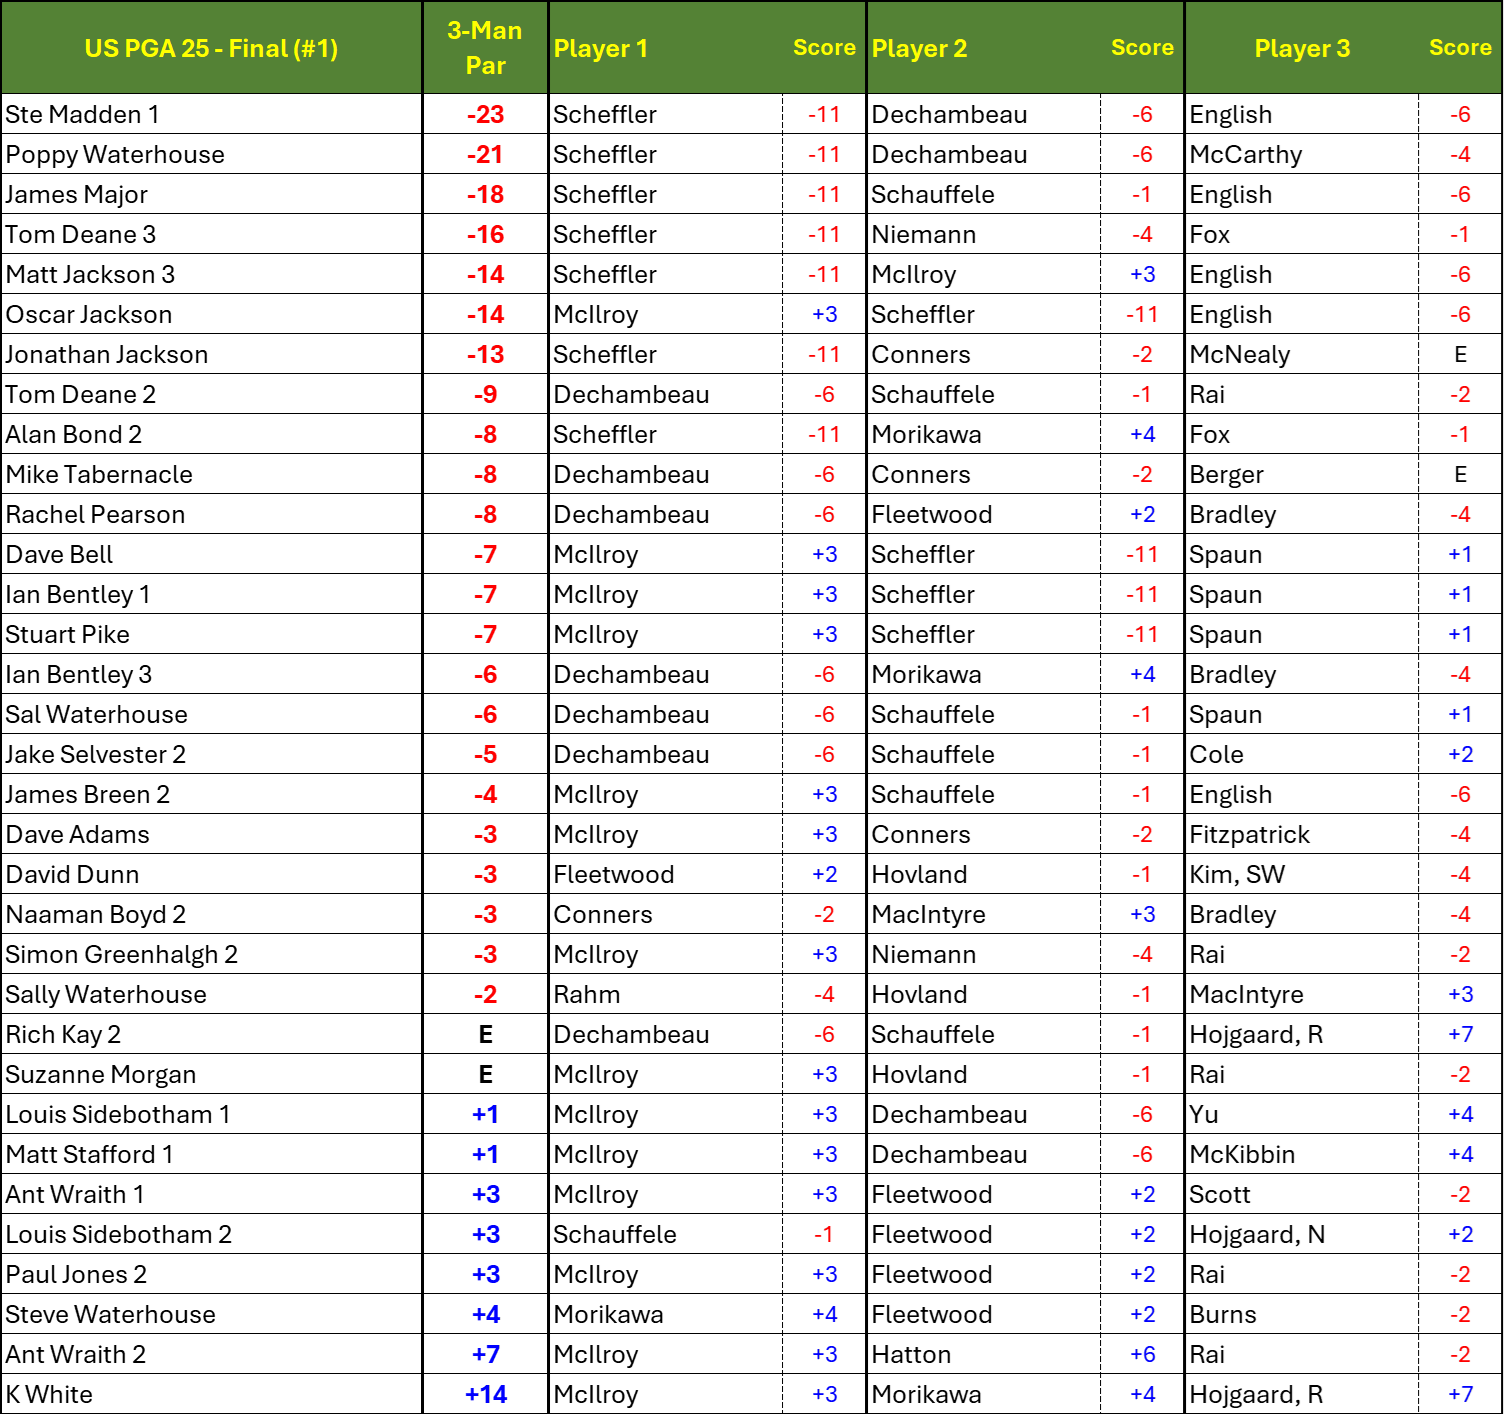Select the 'Alan Bond 2' name cell
Viewport: 1504px width, 1416px height.
(x=211, y=434)
